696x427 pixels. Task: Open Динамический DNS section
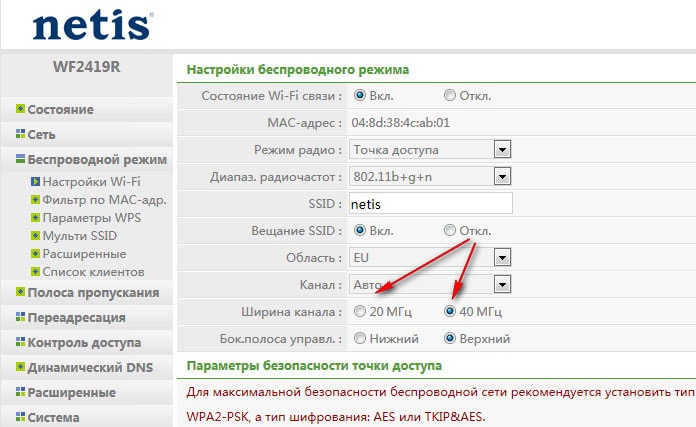pyautogui.click(x=90, y=368)
